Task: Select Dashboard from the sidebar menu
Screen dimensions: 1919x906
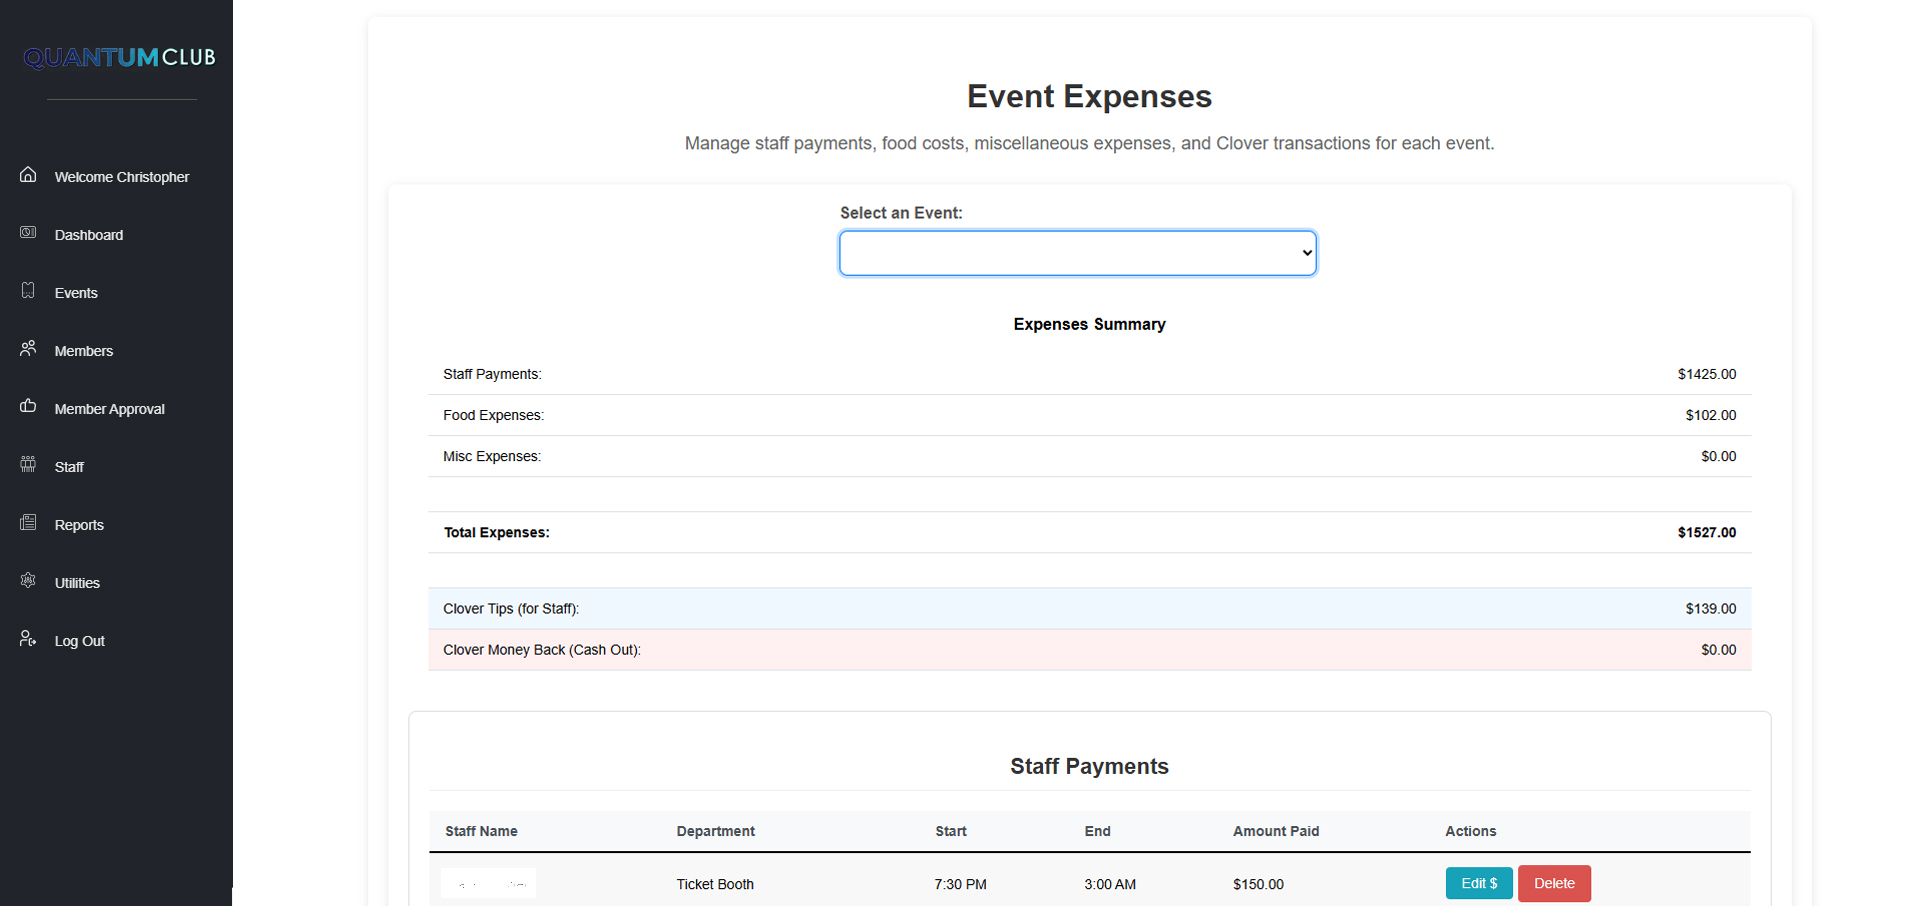Action: [x=89, y=234]
